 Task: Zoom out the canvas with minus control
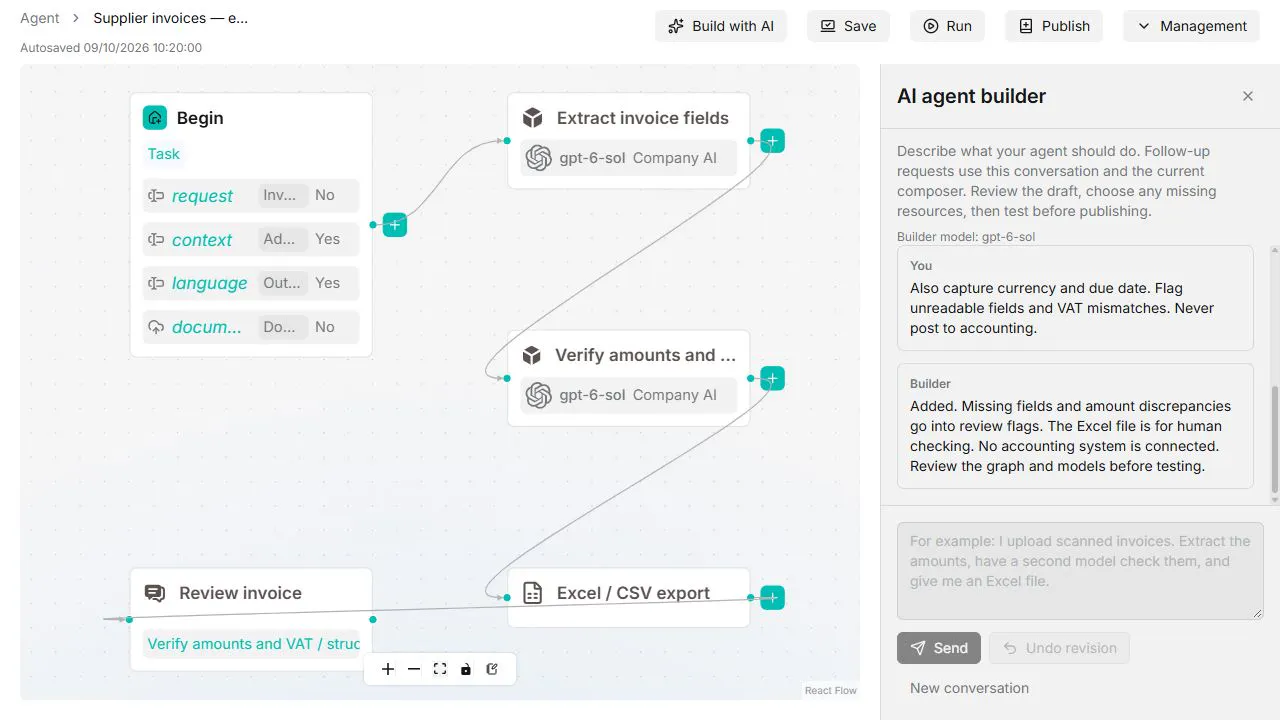414,669
